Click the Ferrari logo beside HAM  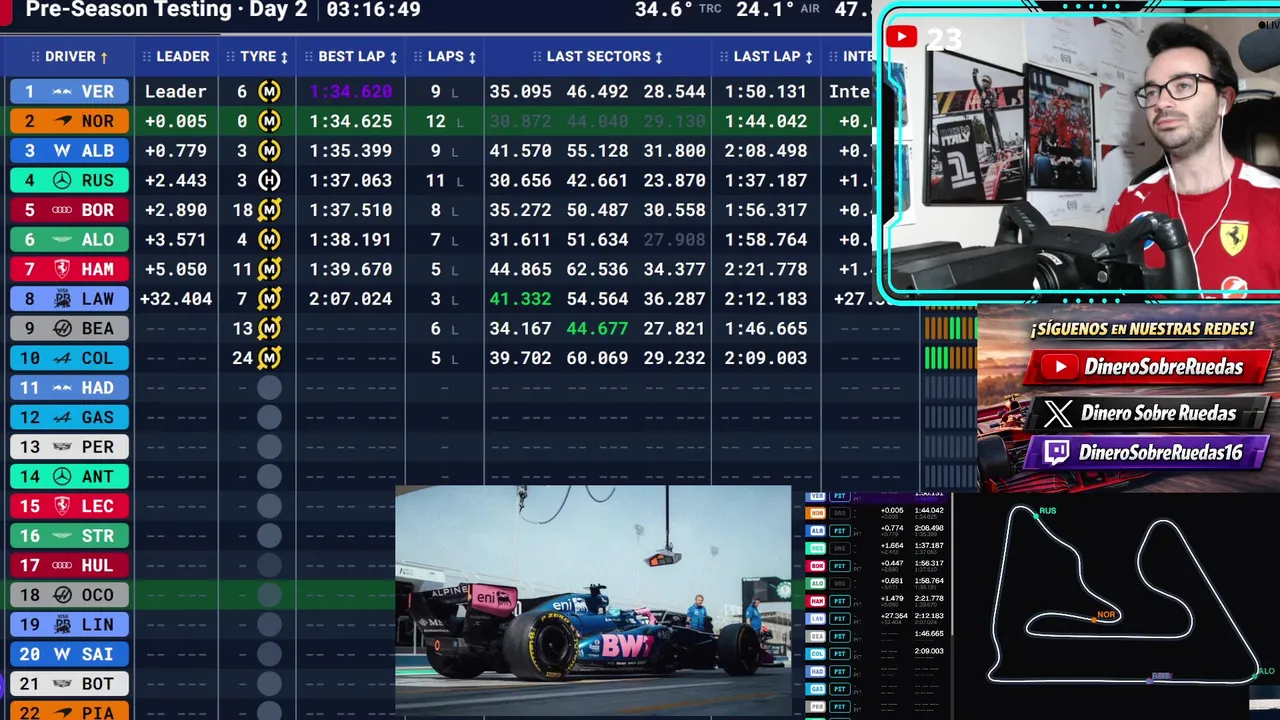click(62, 269)
